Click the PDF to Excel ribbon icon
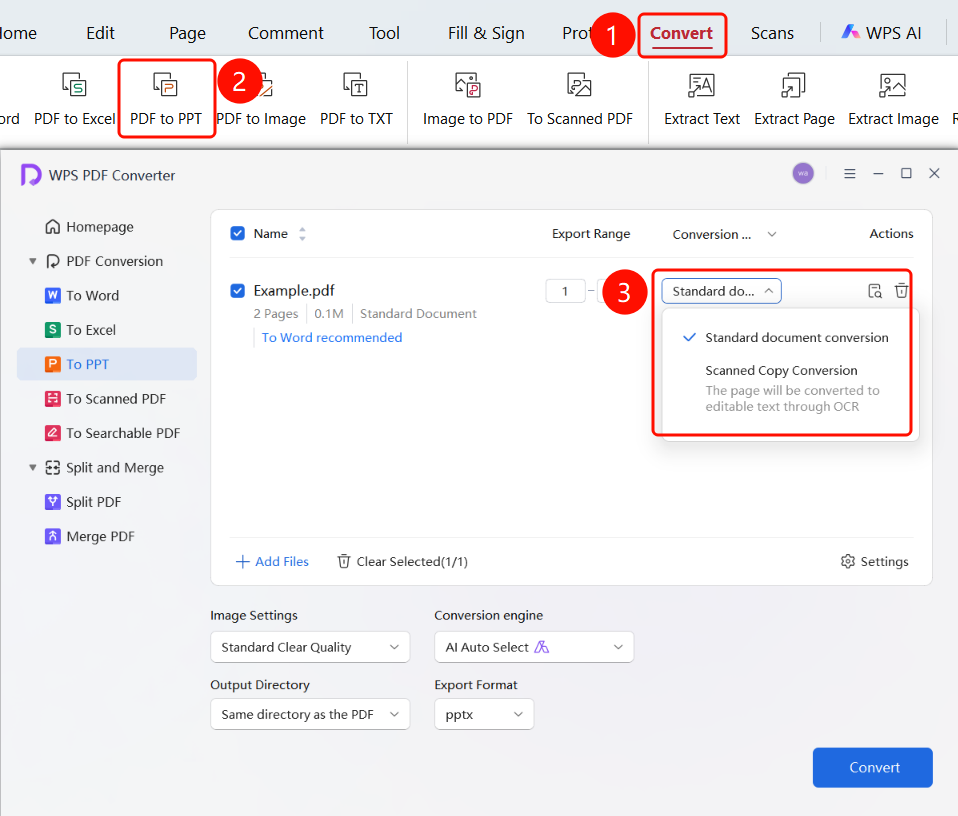 click(74, 85)
